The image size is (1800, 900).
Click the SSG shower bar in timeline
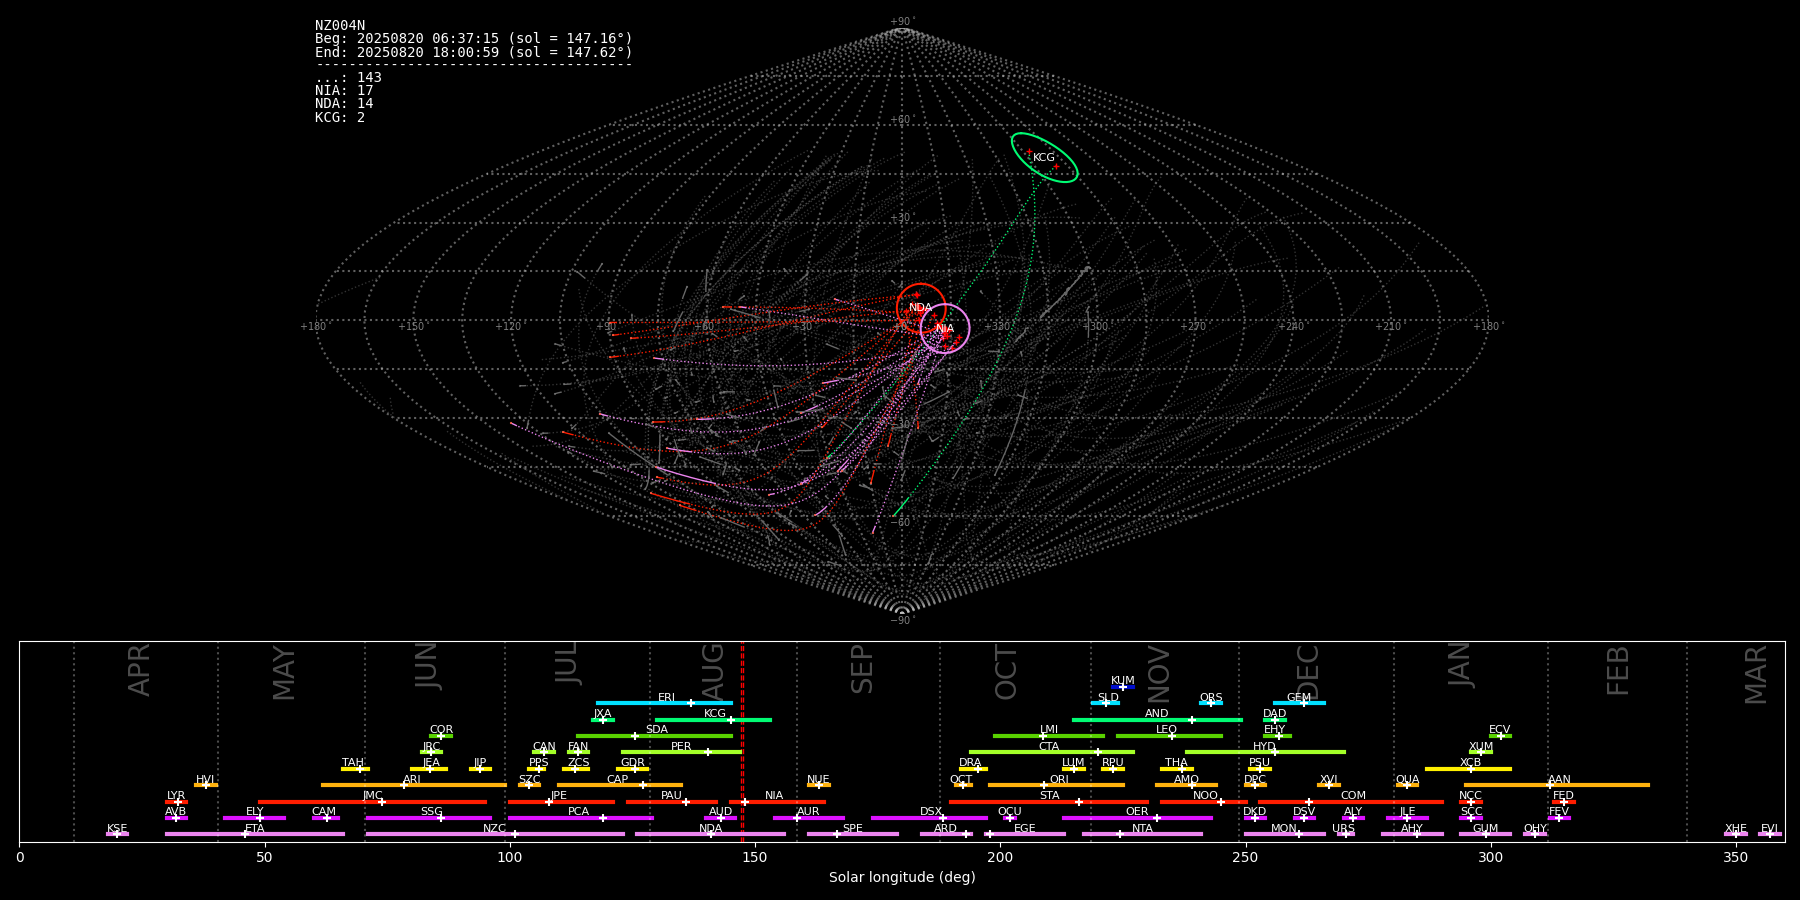pos(428,818)
